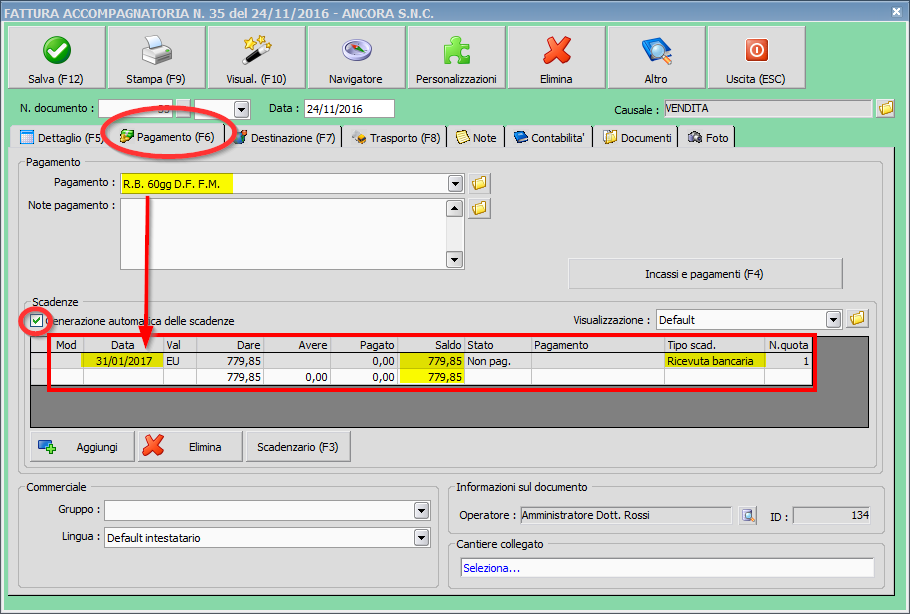Open the Lingua dropdown

[x=421, y=537]
